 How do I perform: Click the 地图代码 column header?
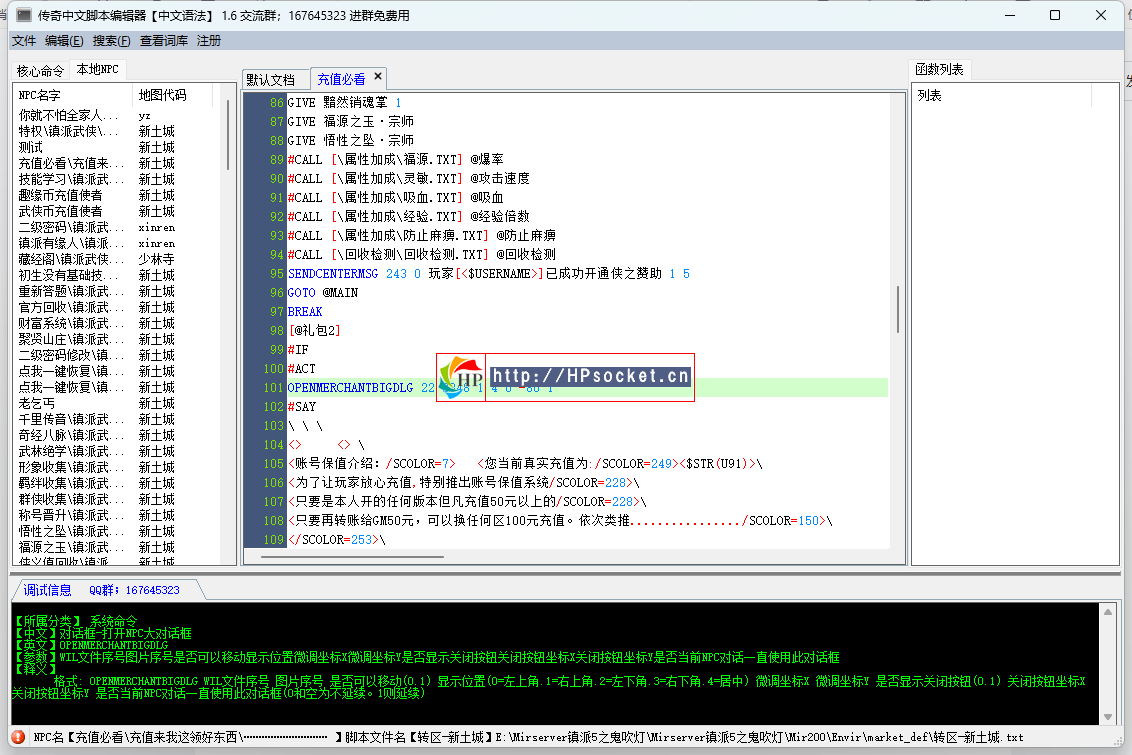click(175, 95)
